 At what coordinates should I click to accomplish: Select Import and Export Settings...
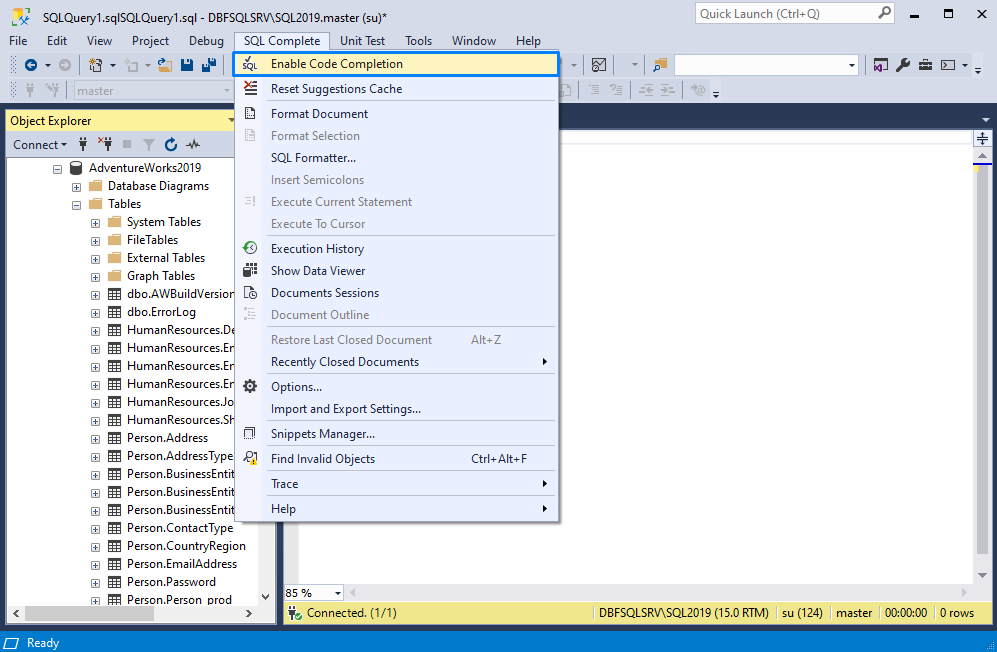point(345,408)
